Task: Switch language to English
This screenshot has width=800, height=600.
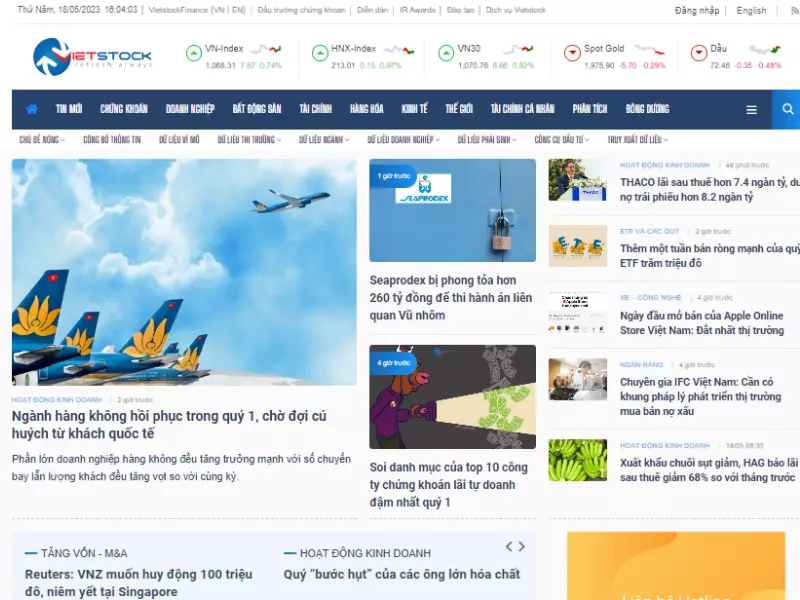Action: pos(751,10)
